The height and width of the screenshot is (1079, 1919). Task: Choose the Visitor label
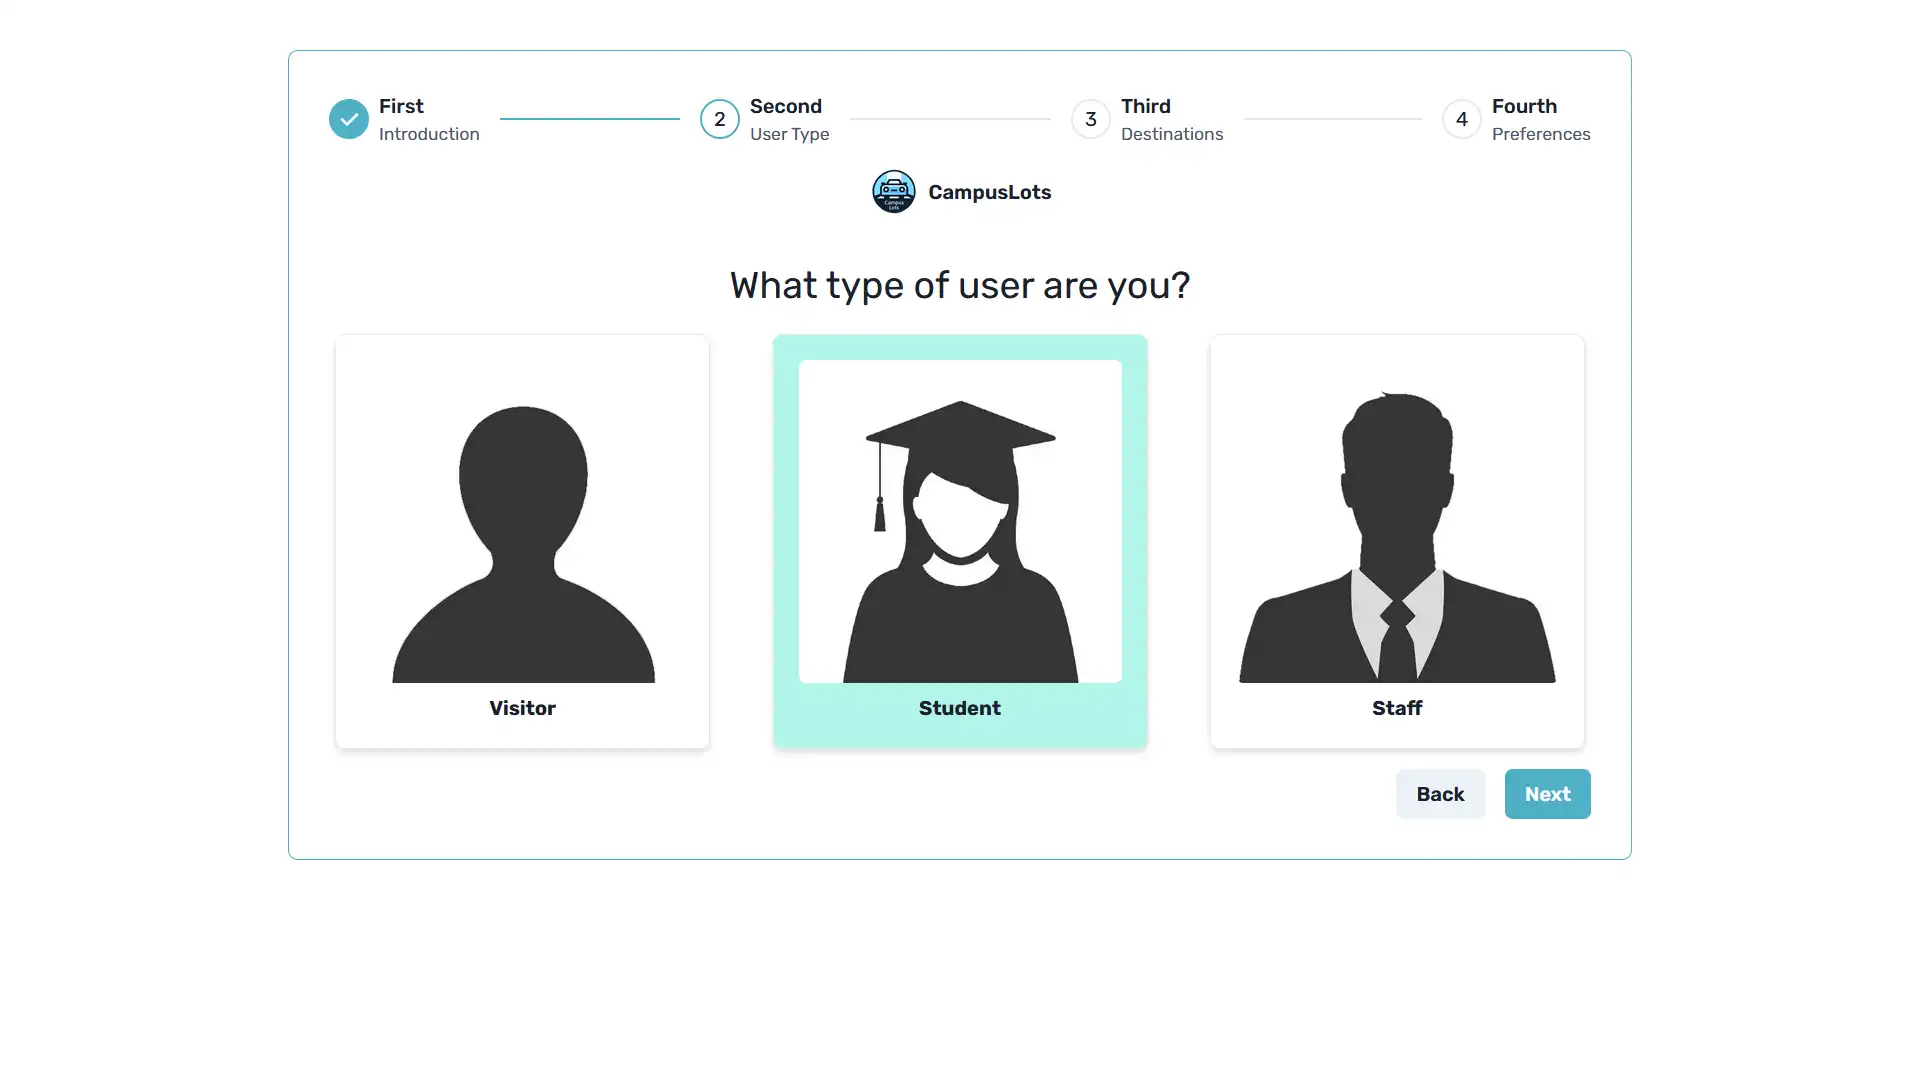pyautogui.click(x=522, y=708)
